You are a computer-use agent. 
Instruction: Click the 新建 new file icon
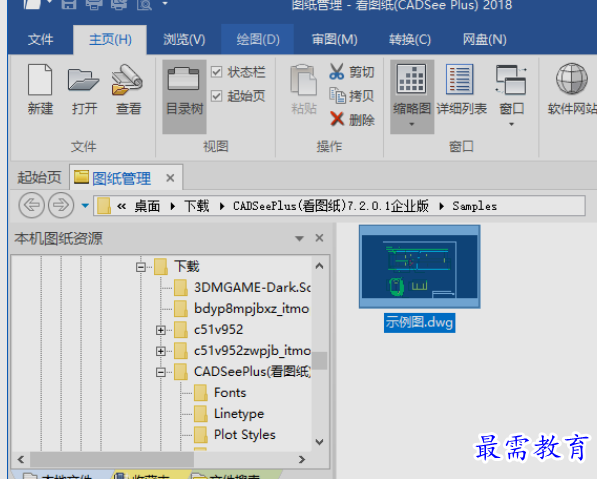click(x=40, y=80)
